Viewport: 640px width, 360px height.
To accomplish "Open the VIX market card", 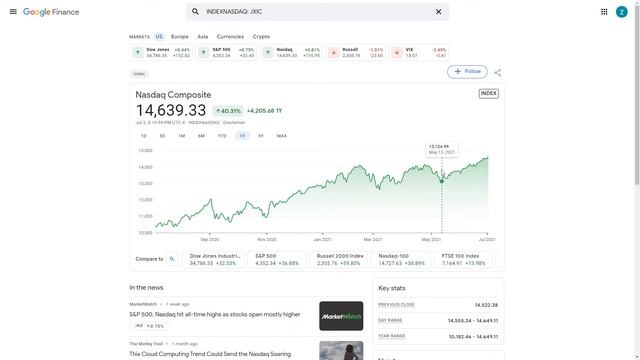I will point(419,53).
